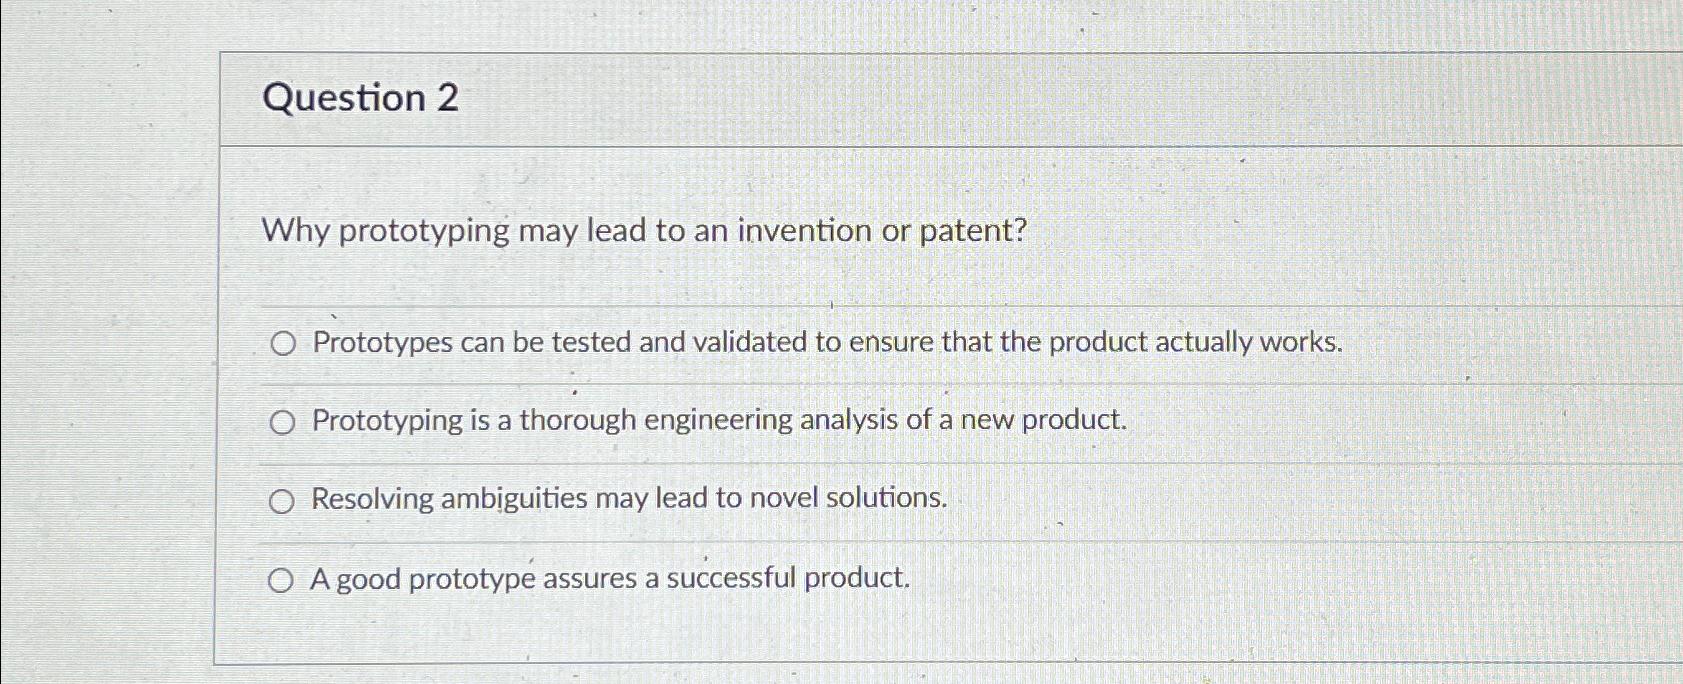Select the first answer radio button
The image size is (1683, 684).
284,344
